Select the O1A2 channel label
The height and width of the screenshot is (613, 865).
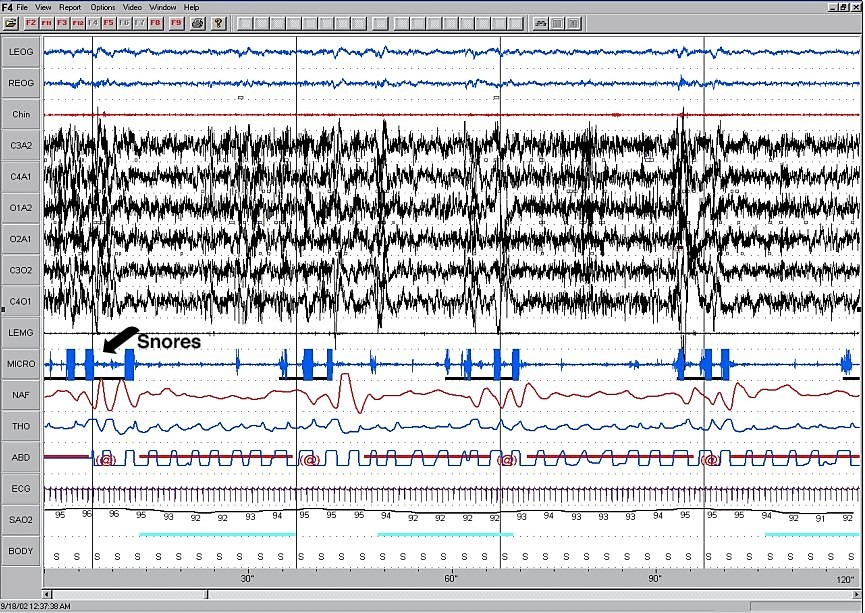coord(21,208)
